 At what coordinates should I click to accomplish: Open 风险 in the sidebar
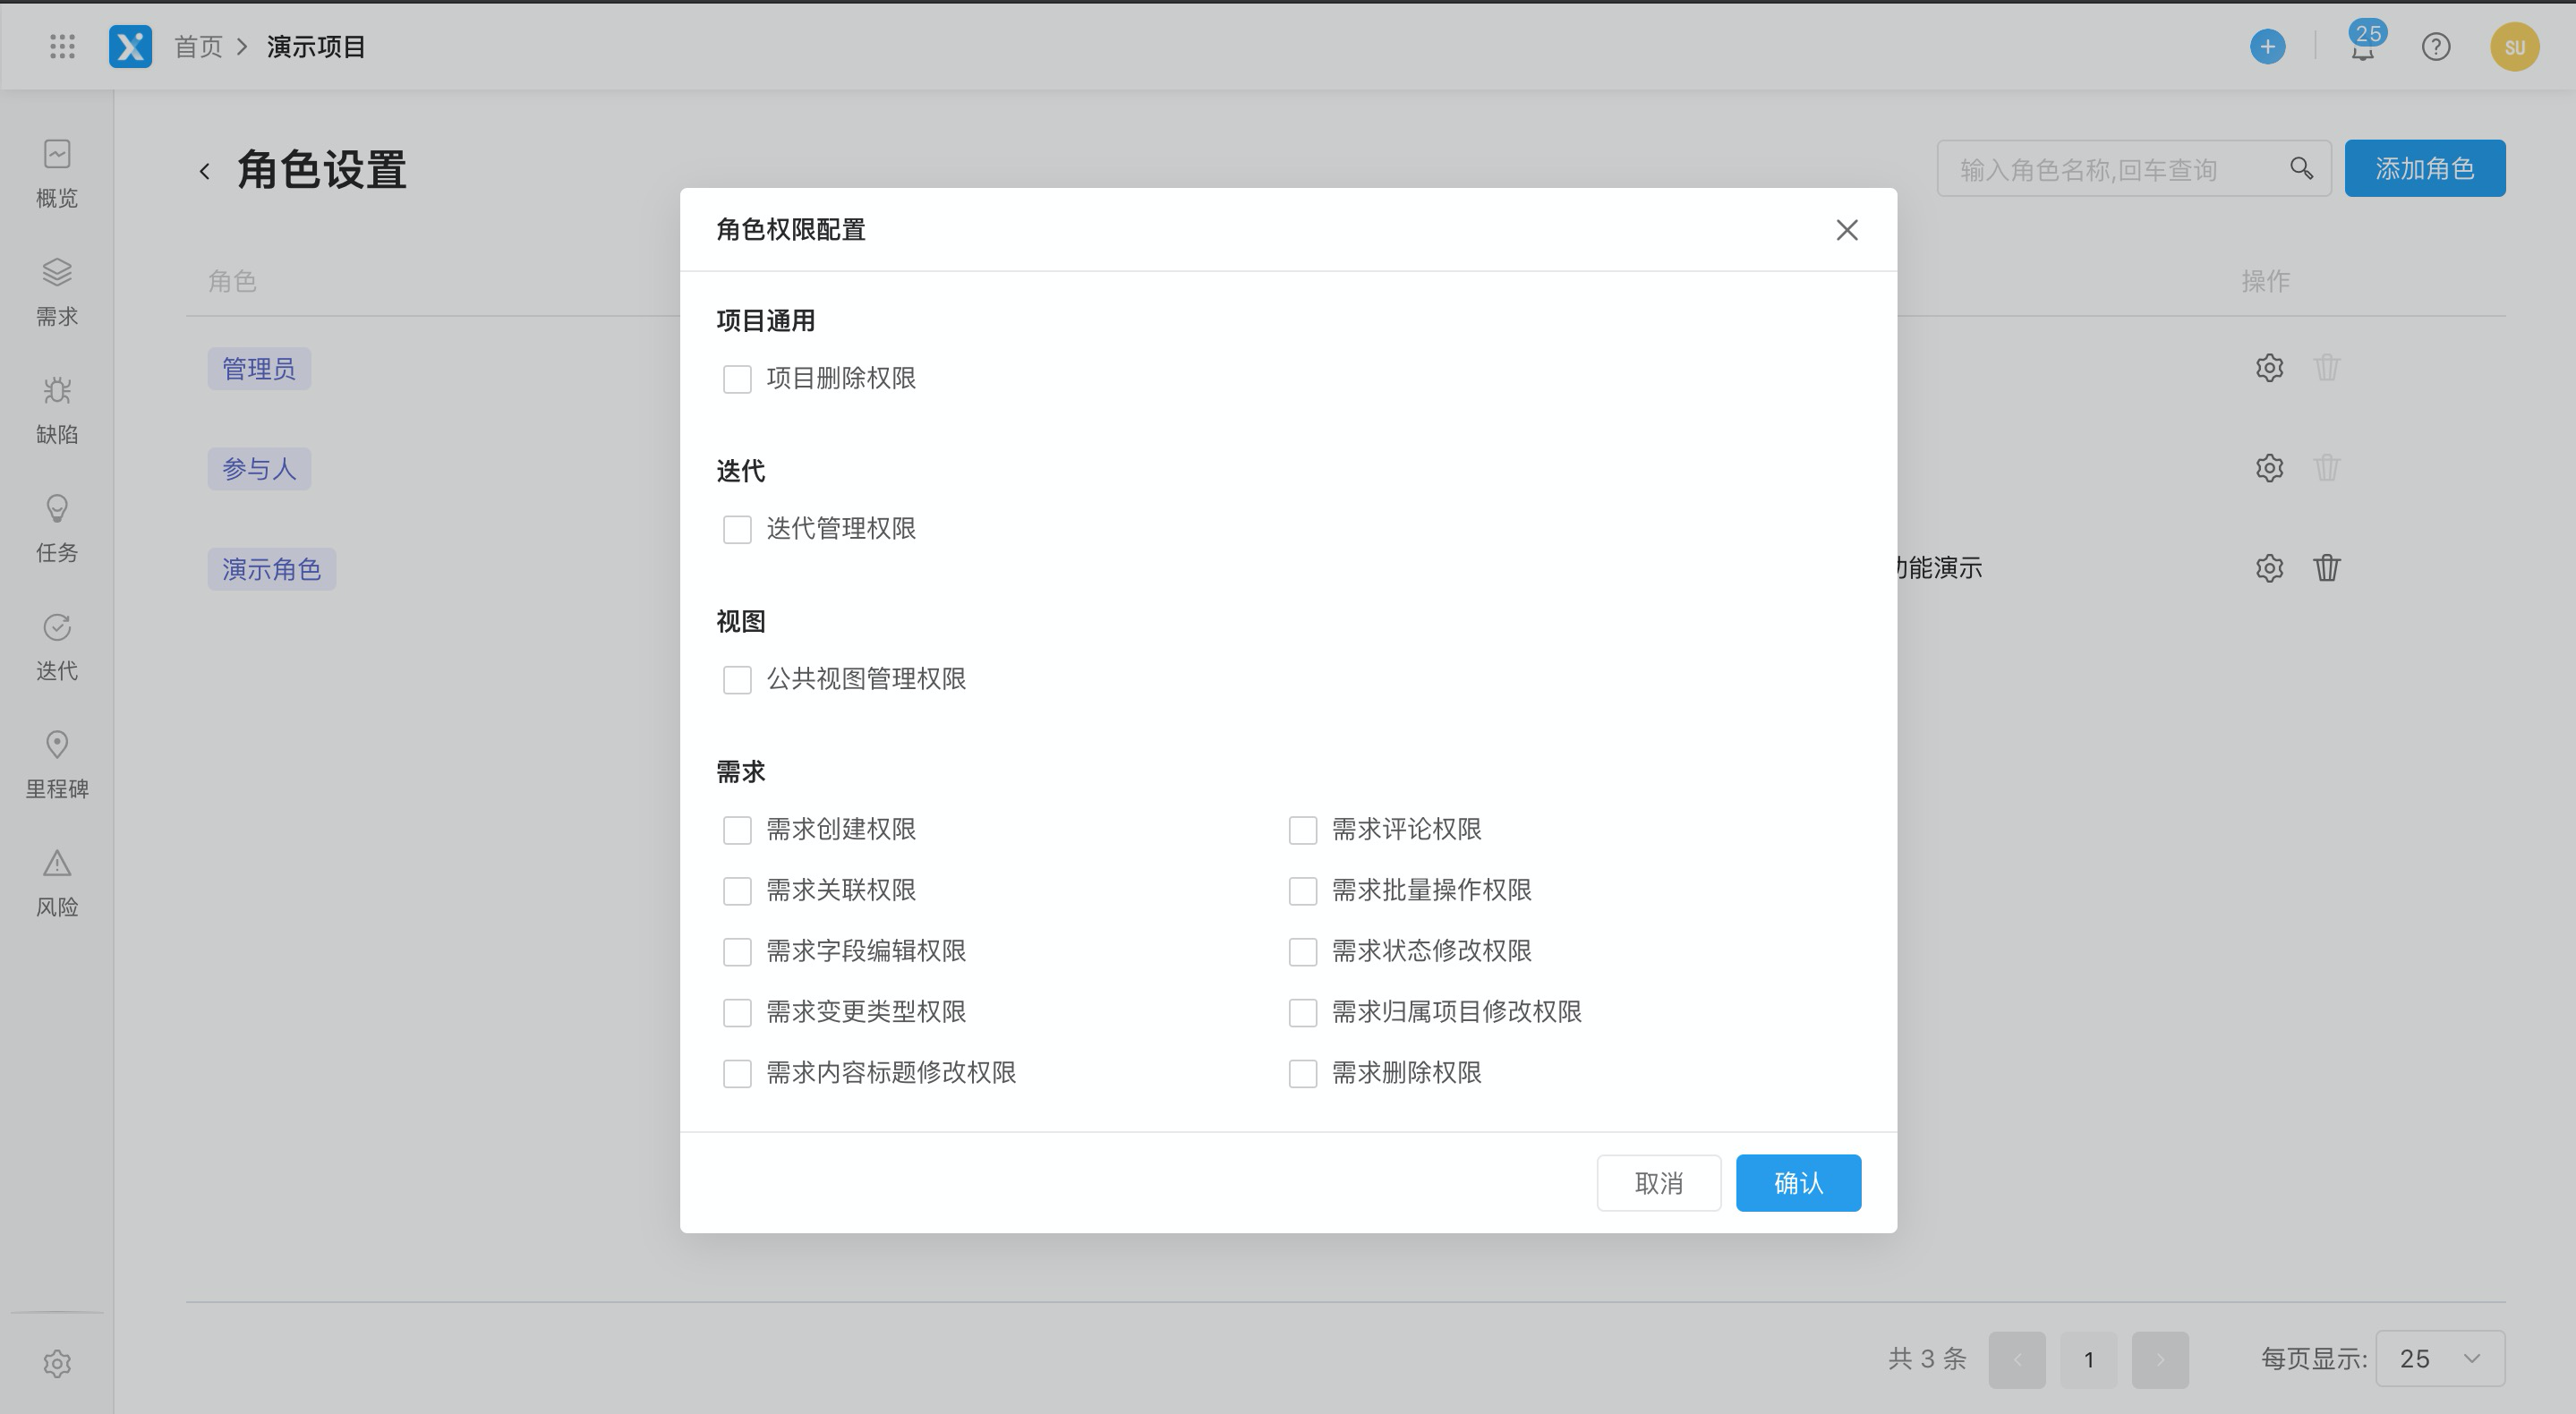point(57,882)
